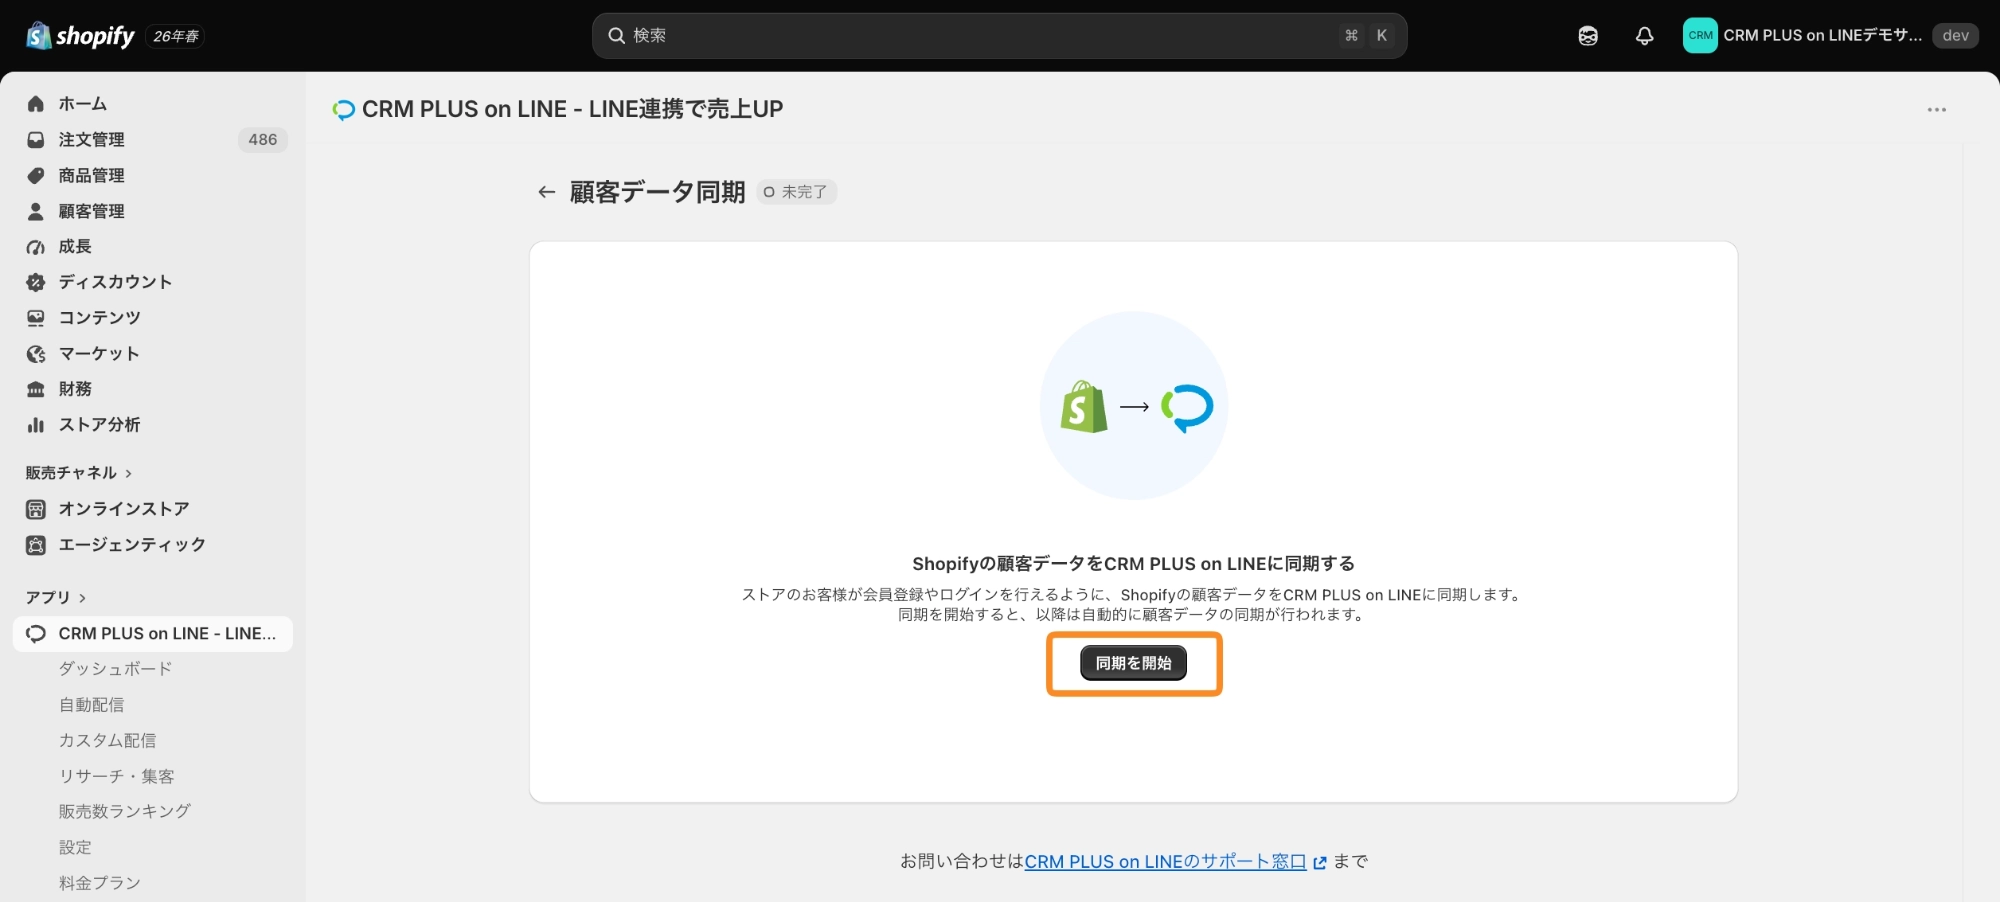Go to 自動配信 submenu item
This screenshot has width=2000, height=902.
[x=91, y=705]
